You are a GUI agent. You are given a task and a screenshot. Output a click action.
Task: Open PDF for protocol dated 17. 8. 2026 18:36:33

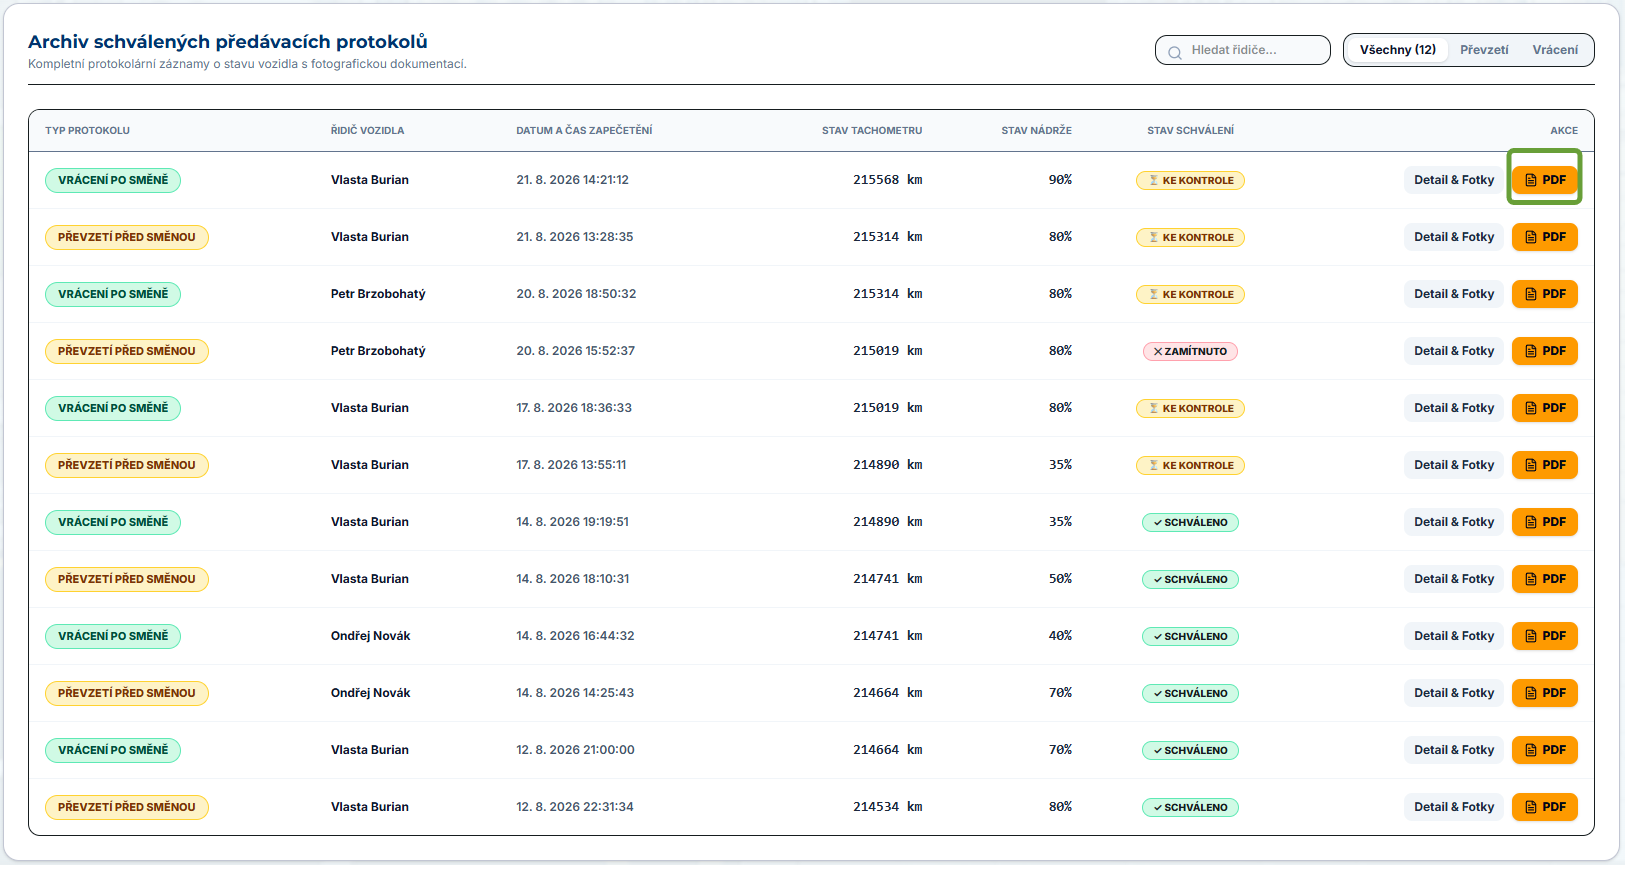pyautogui.click(x=1544, y=408)
